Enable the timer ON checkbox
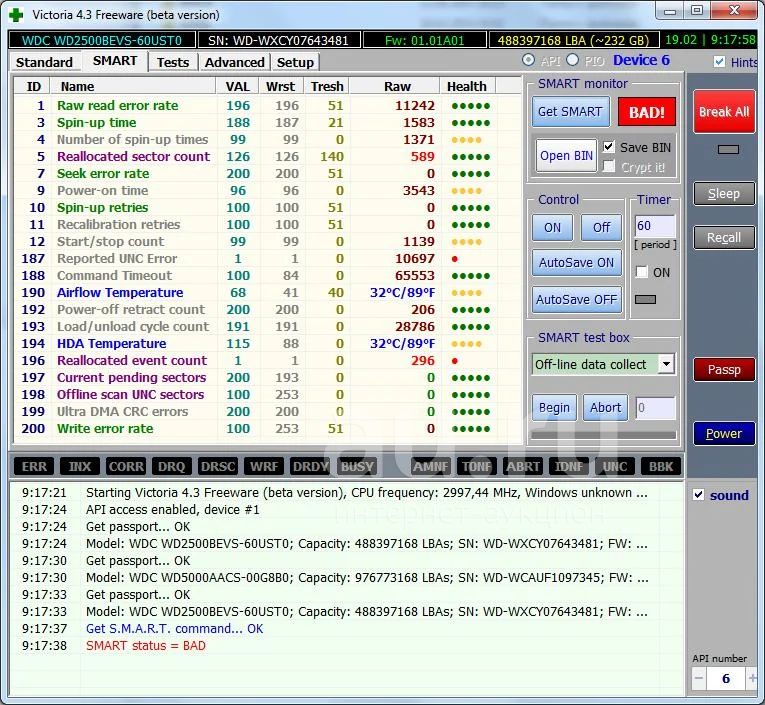 point(642,272)
